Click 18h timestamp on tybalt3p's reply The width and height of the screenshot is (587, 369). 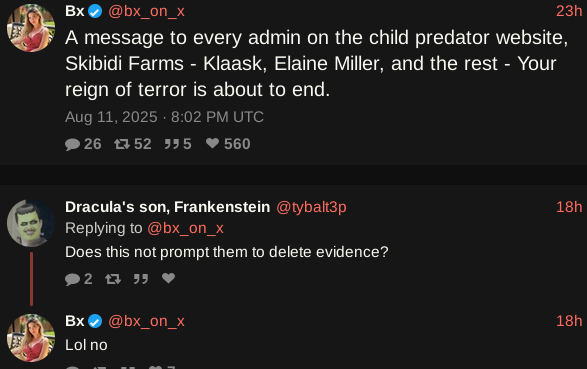(x=569, y=207)
